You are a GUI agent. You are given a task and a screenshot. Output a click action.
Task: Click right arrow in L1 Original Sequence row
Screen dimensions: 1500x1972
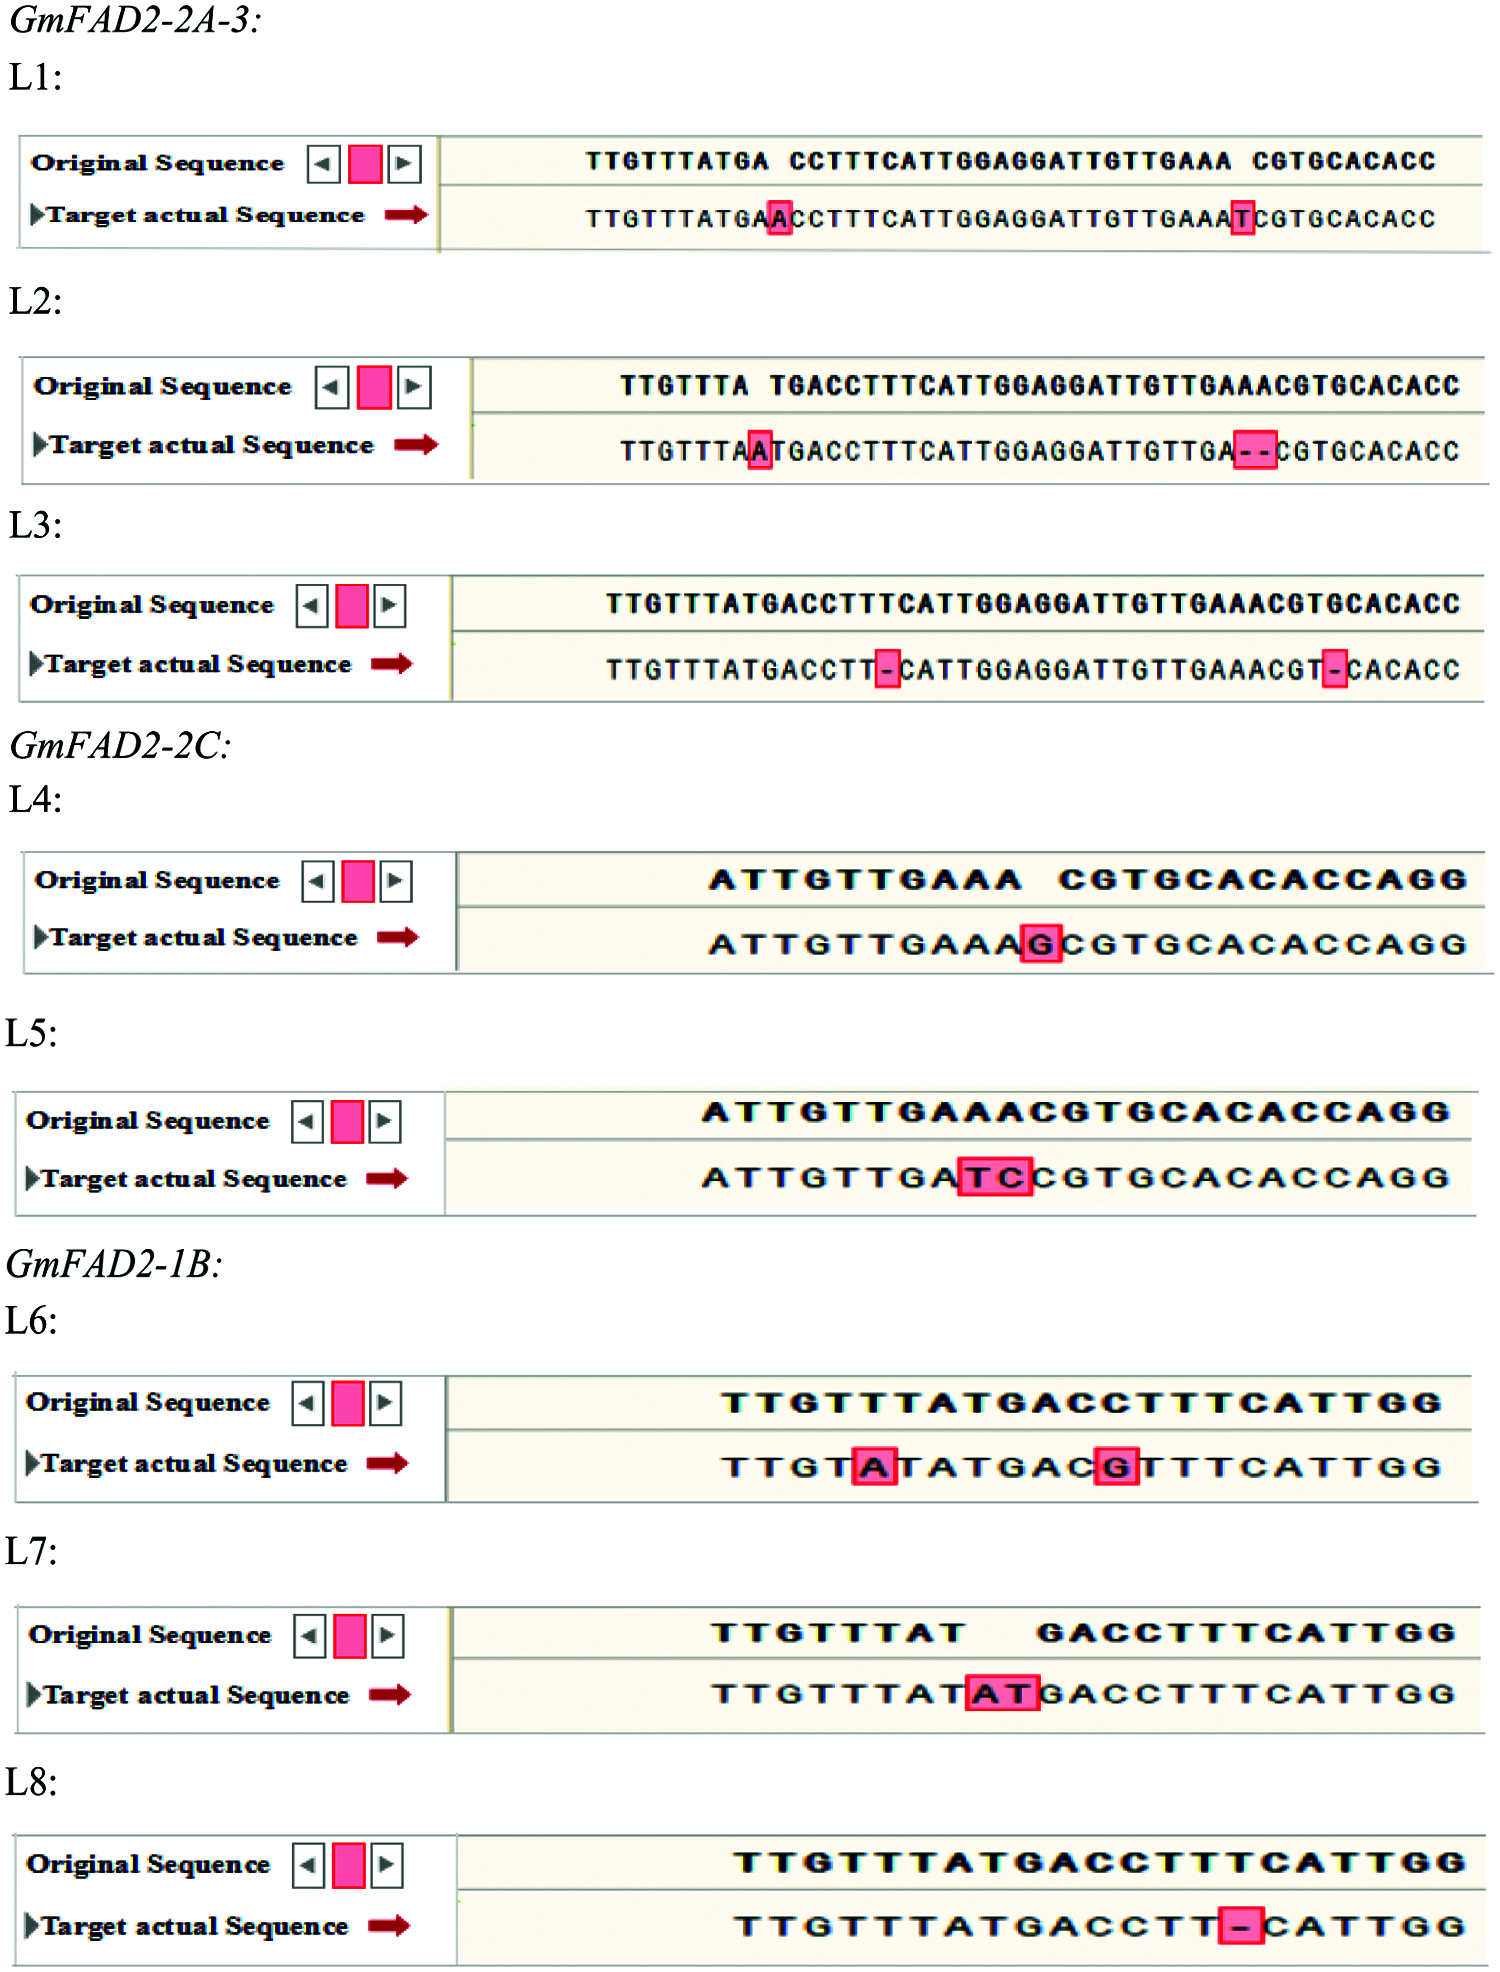pos(404,163)
